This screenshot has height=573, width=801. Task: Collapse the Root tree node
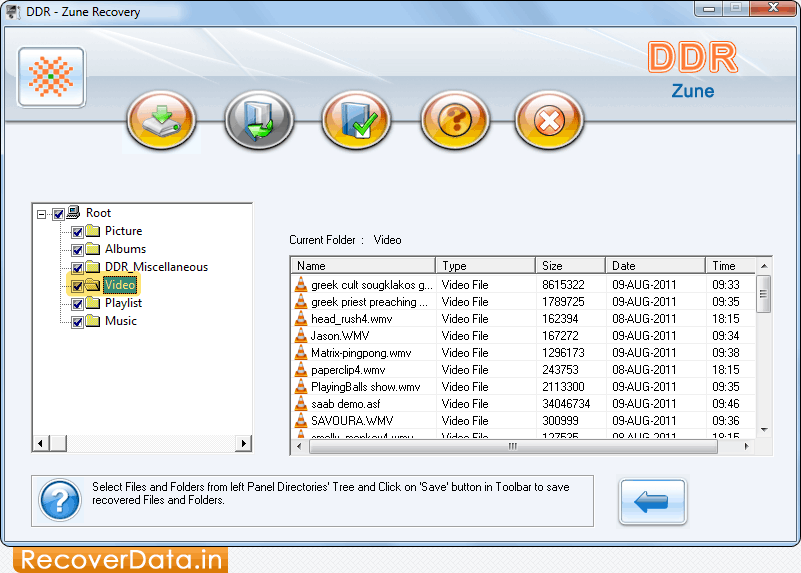41,214
